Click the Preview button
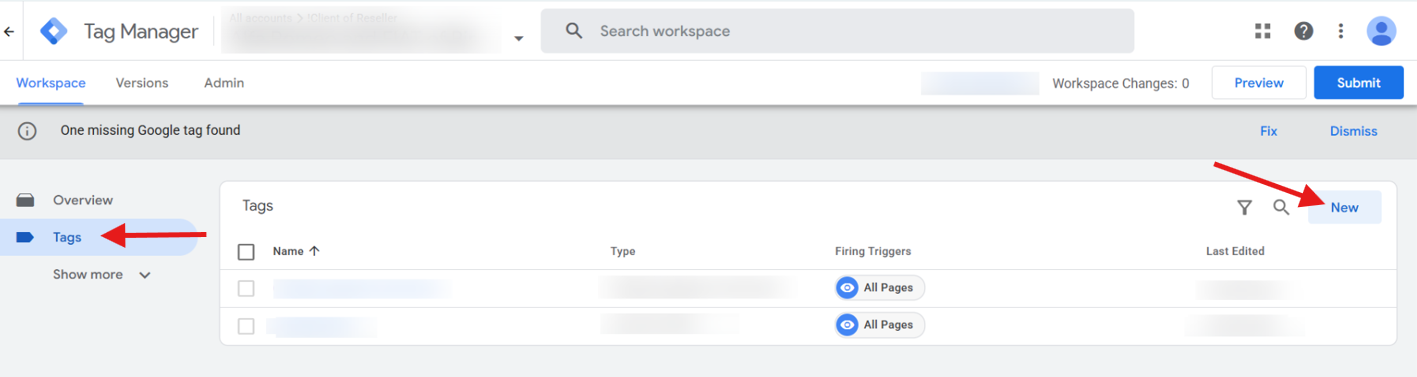 pos(1259,83)
